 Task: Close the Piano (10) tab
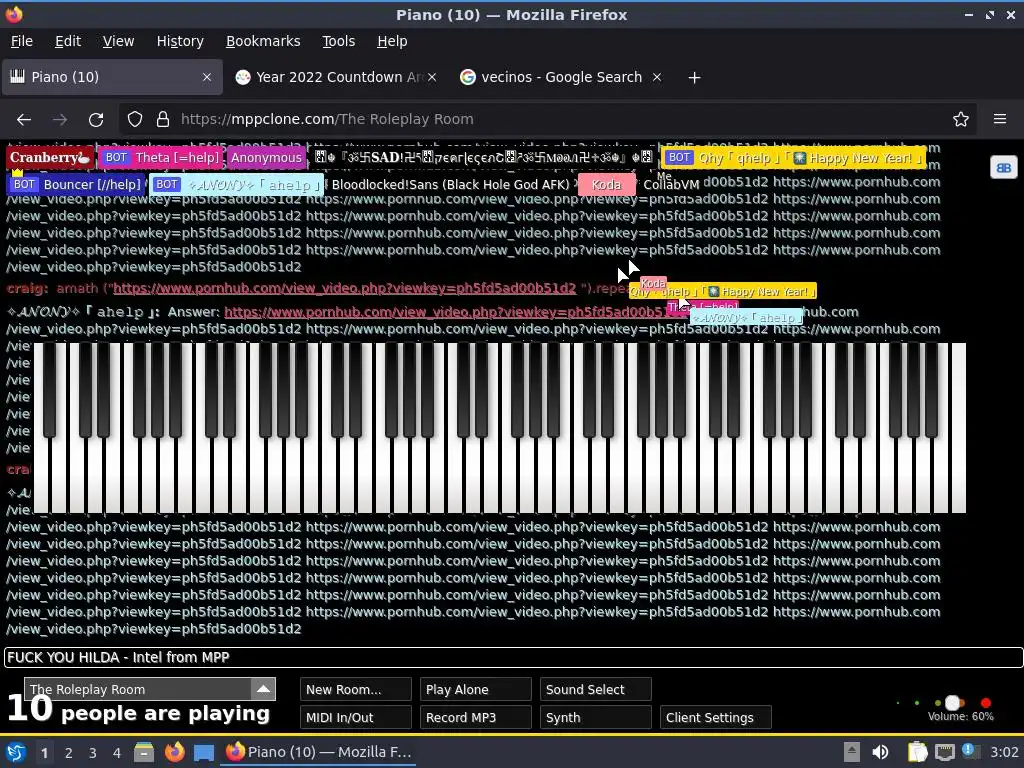[206, 77]
